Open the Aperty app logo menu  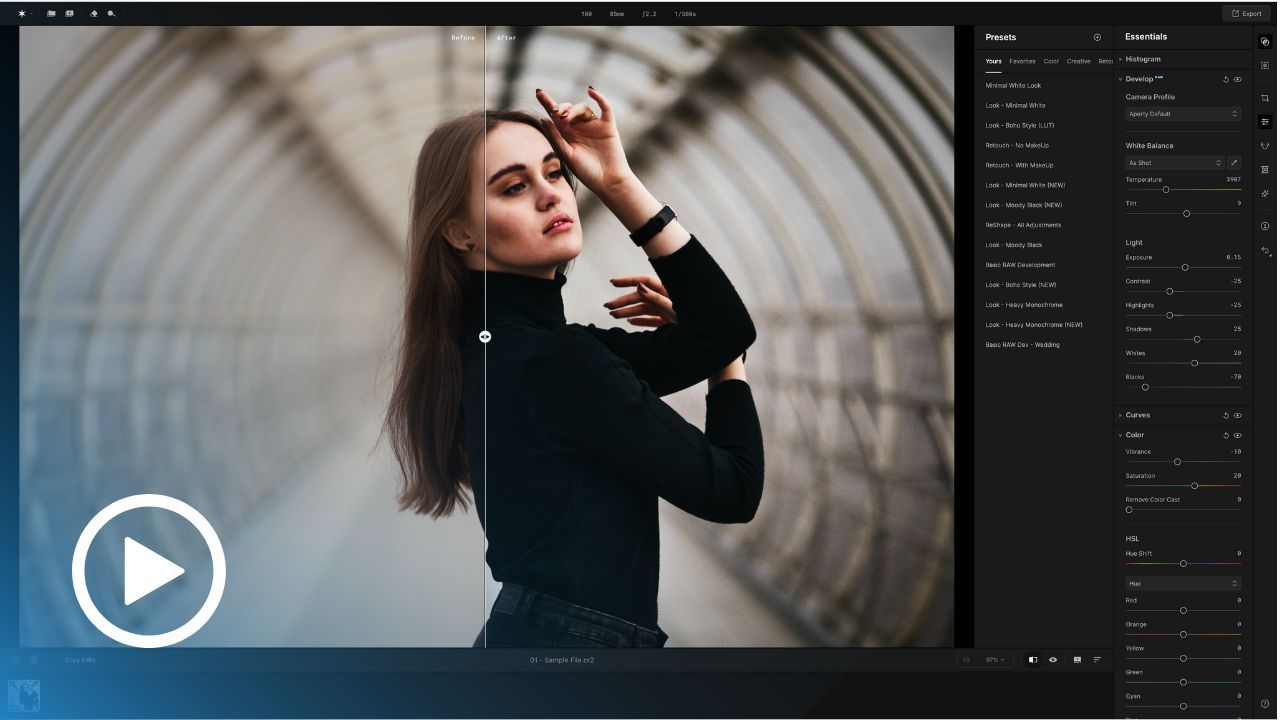(x=21, y=14)
